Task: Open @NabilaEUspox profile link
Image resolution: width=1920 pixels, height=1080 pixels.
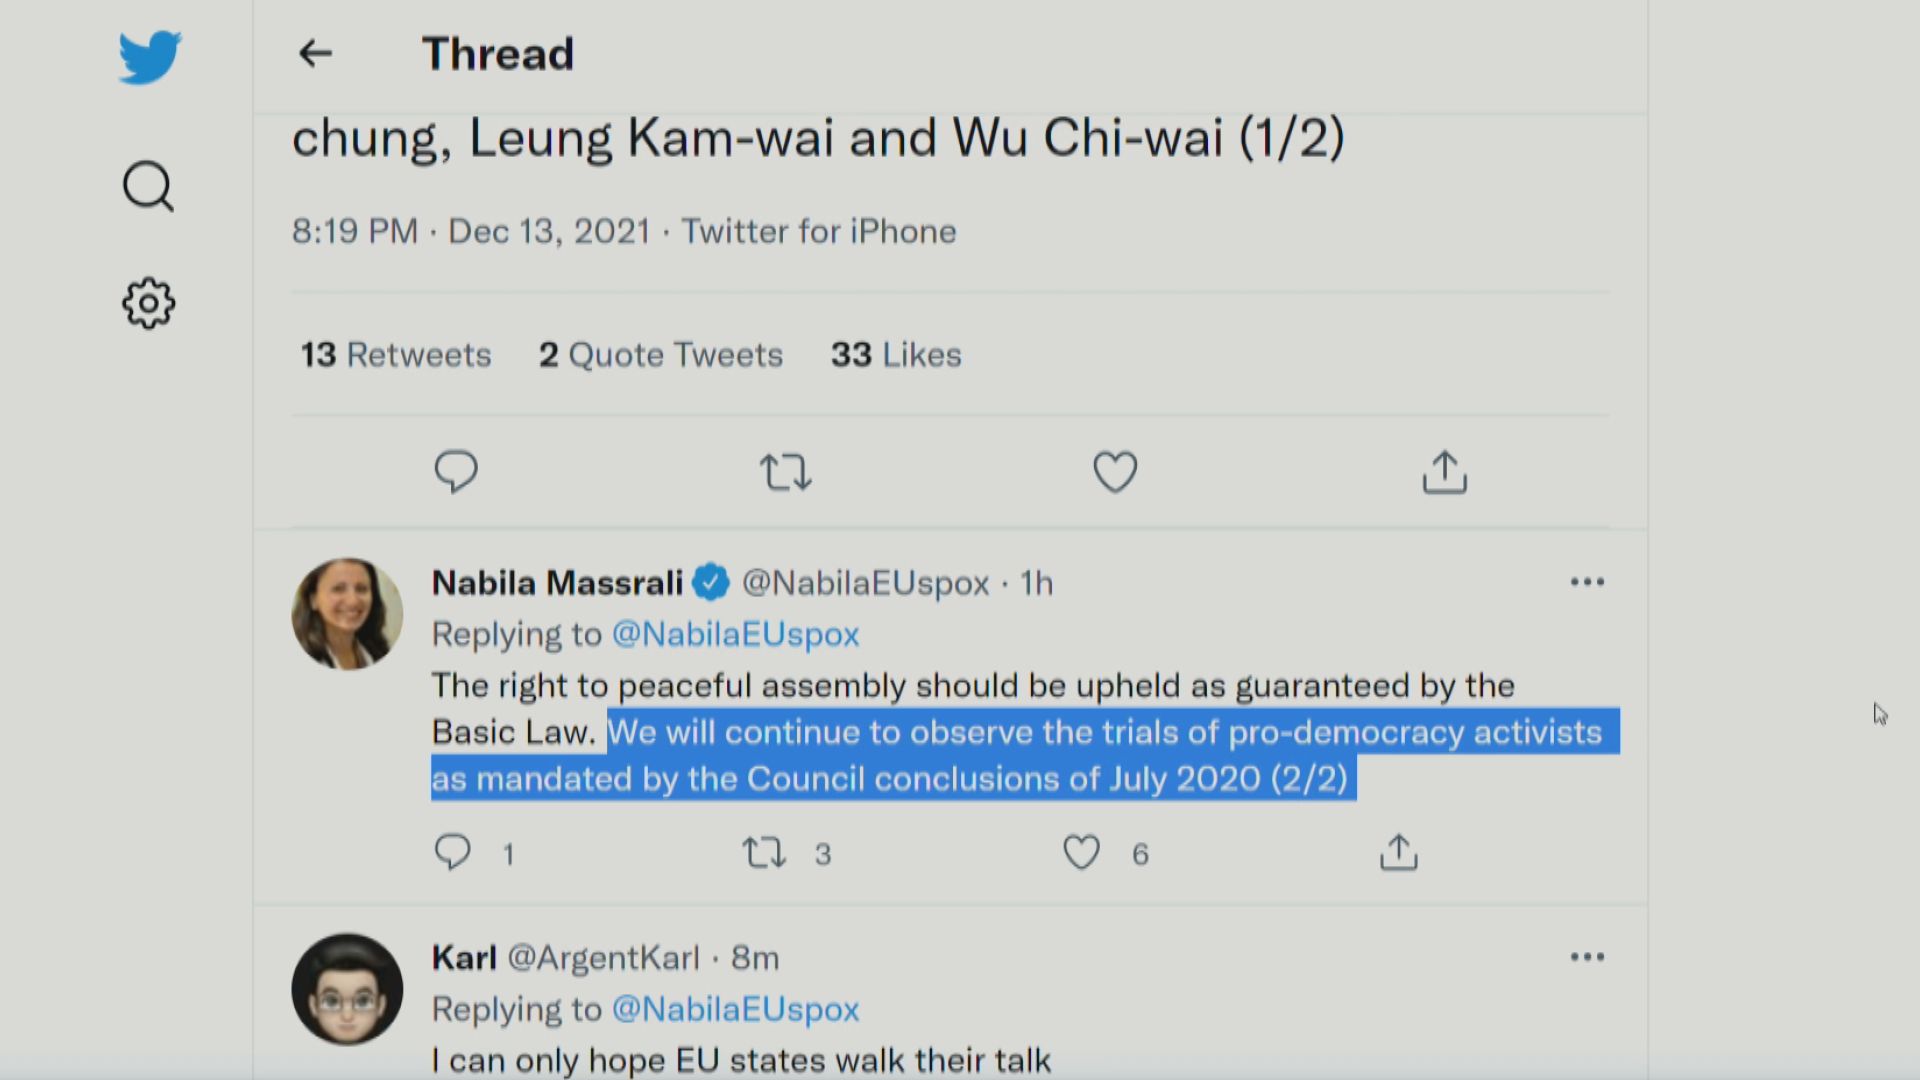Action: [864, 583]
